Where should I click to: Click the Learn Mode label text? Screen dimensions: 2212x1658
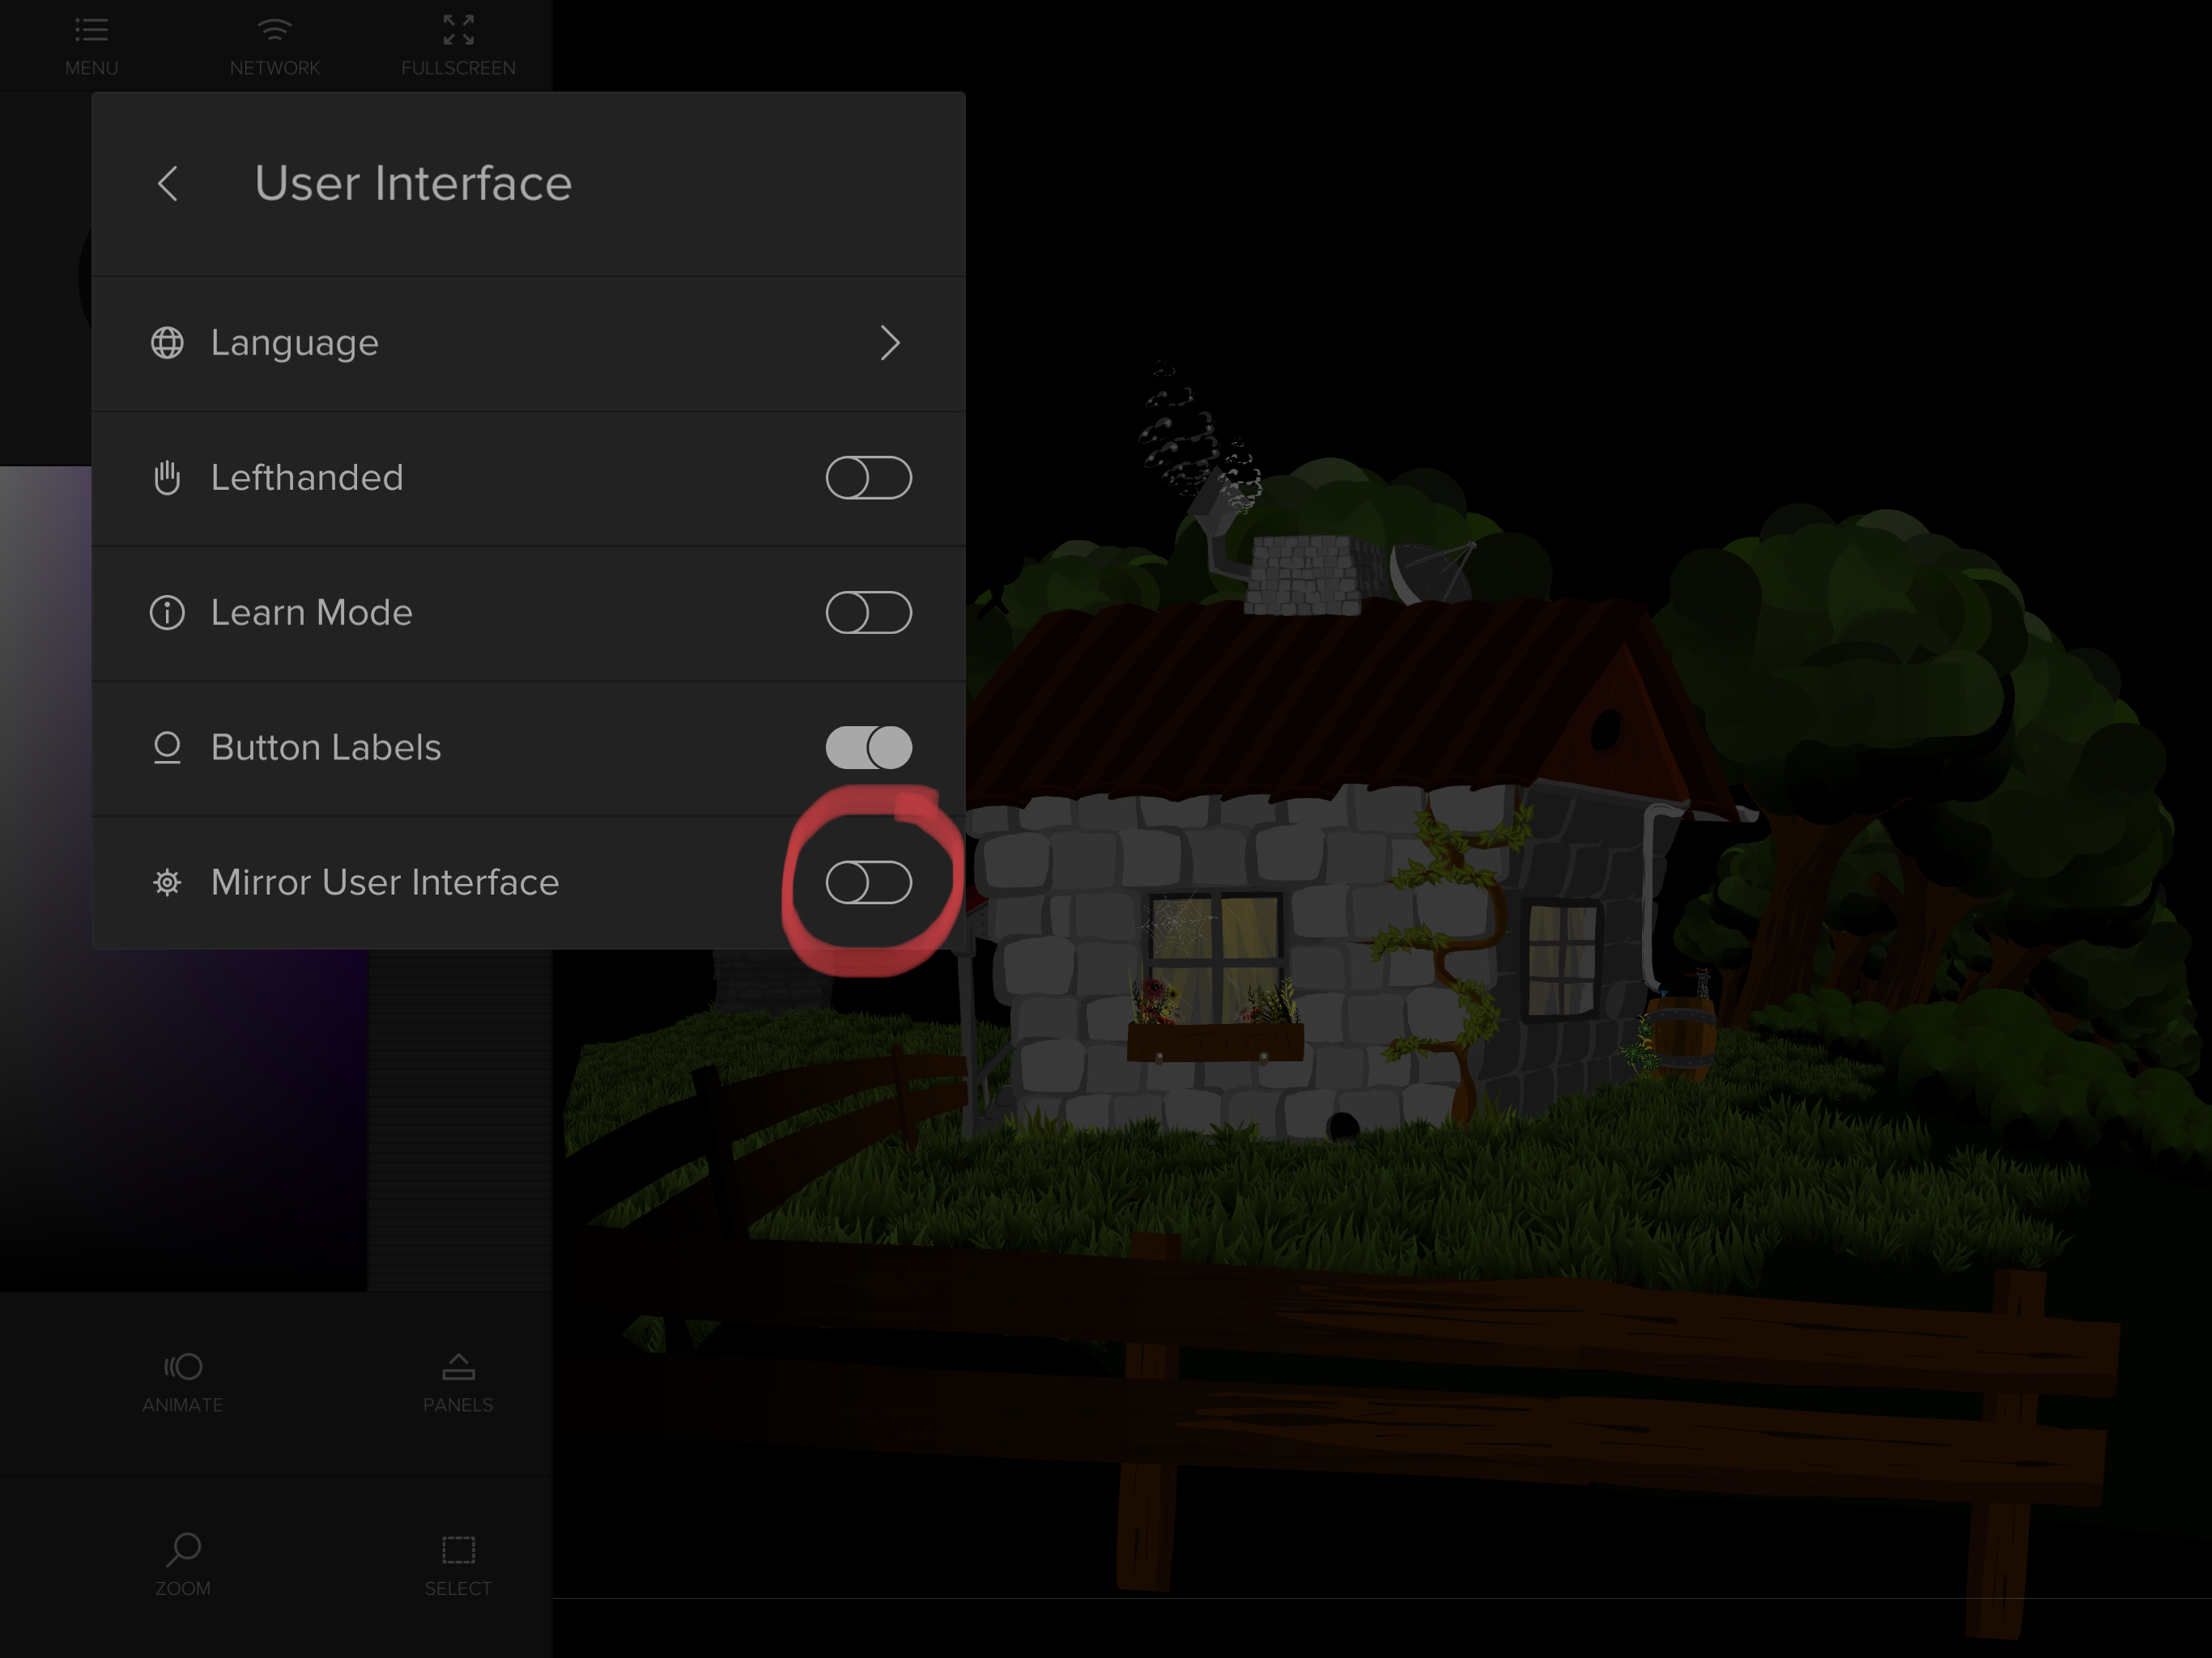[311, 613]
